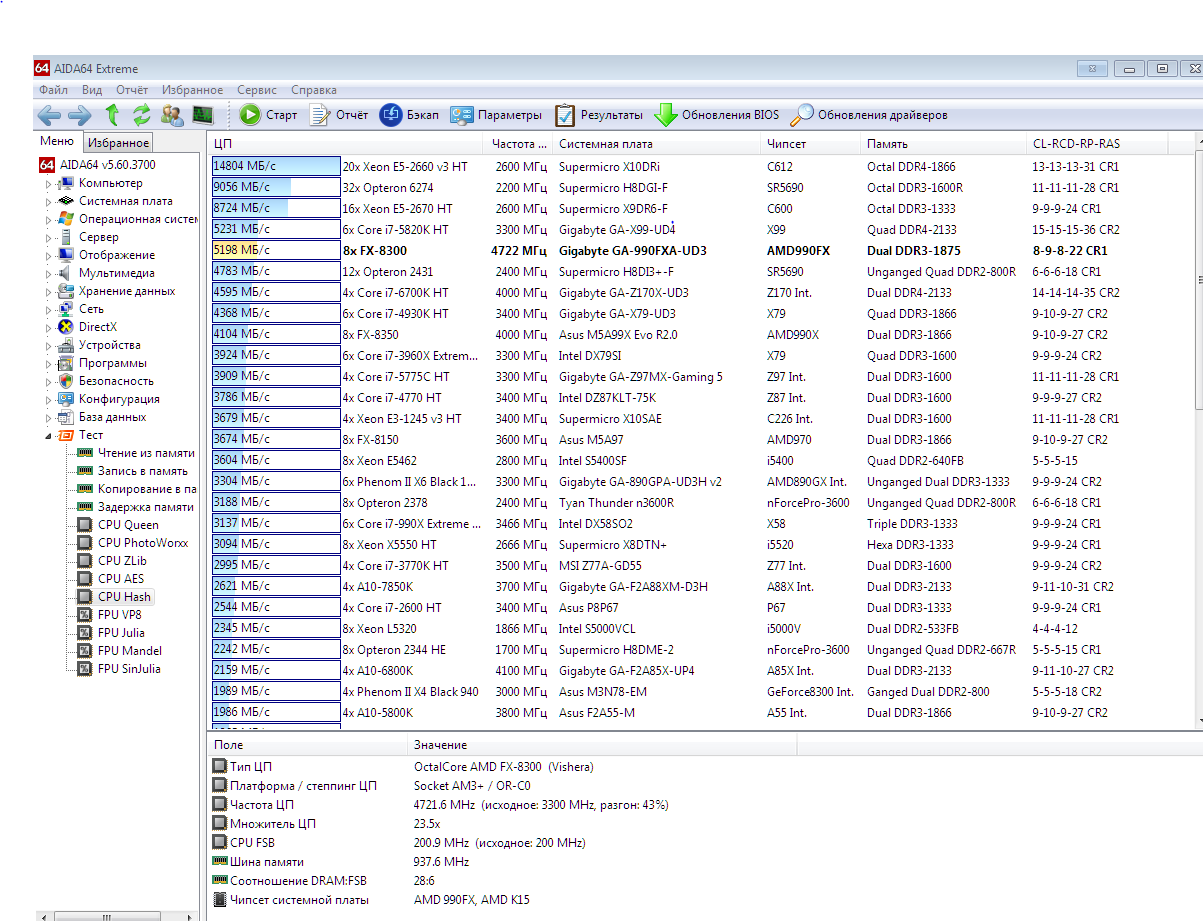Open the Запись в память test
The height and width of the screenshot is (921, 1203).
(x=142, y=471)
